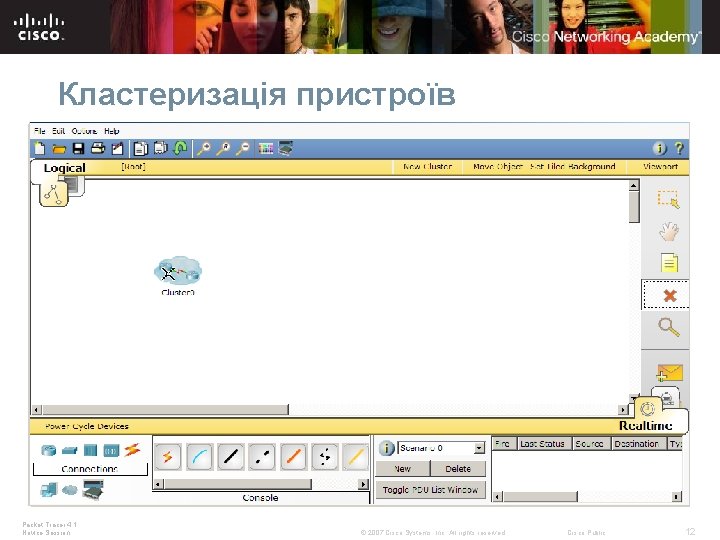Pick the Phone cable connection
Screen dimensions: 720x540
[325, 457]
